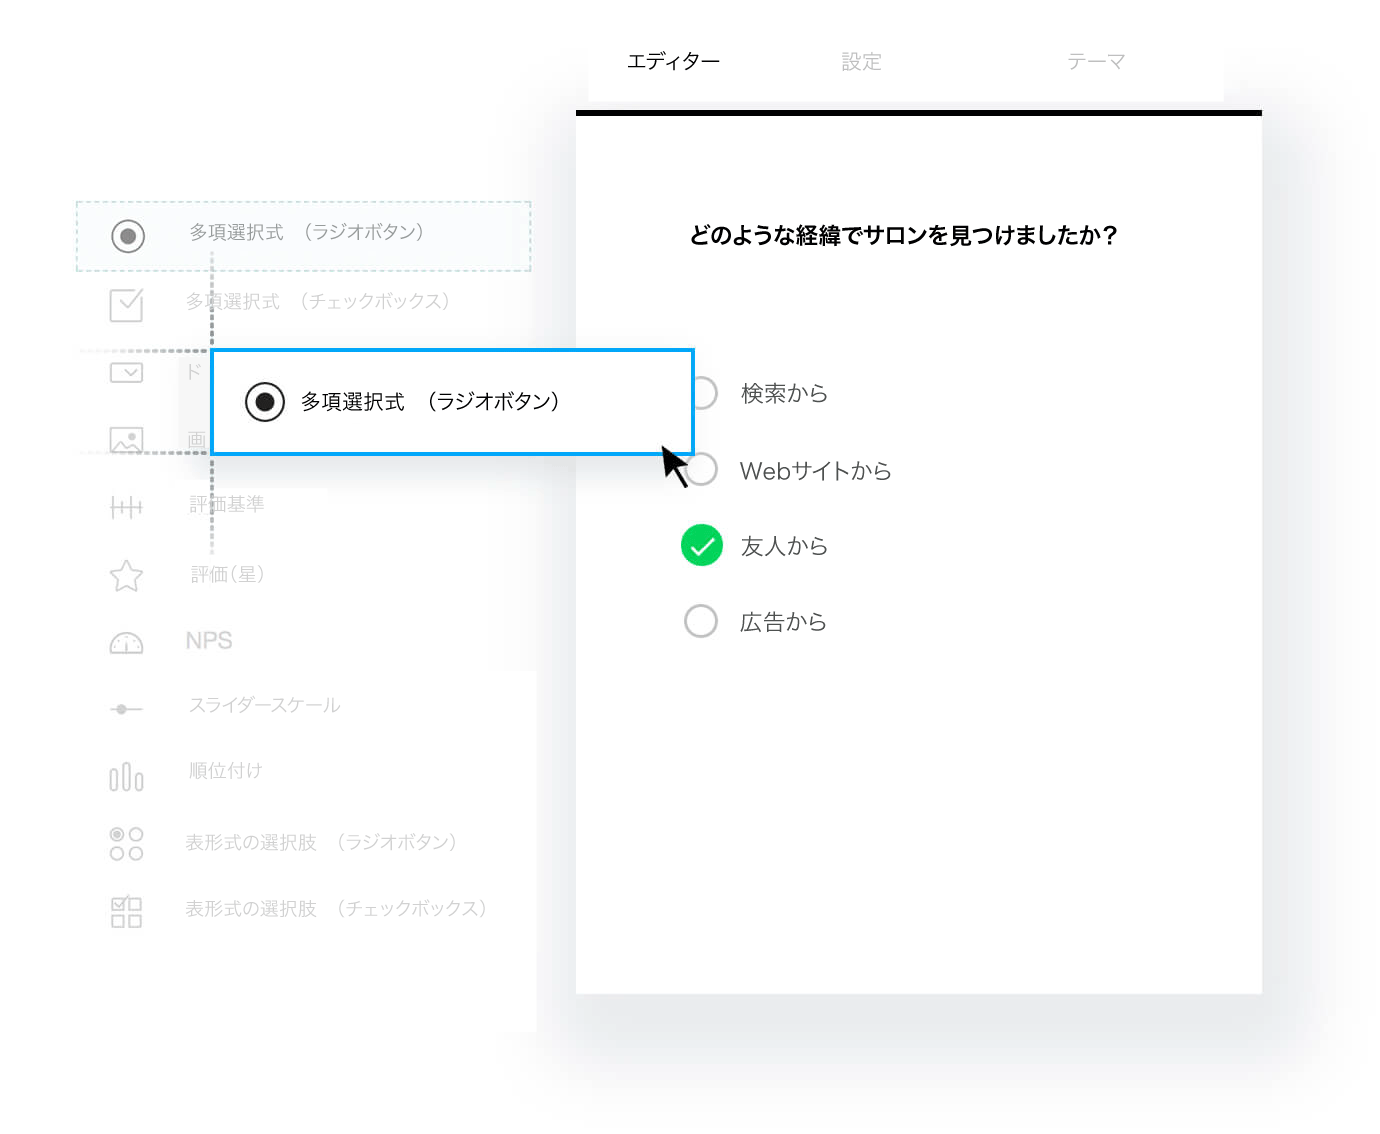
Task: Click the 多項選択式(ラジオボタン) label in the blue card
Action: point(430,402)
